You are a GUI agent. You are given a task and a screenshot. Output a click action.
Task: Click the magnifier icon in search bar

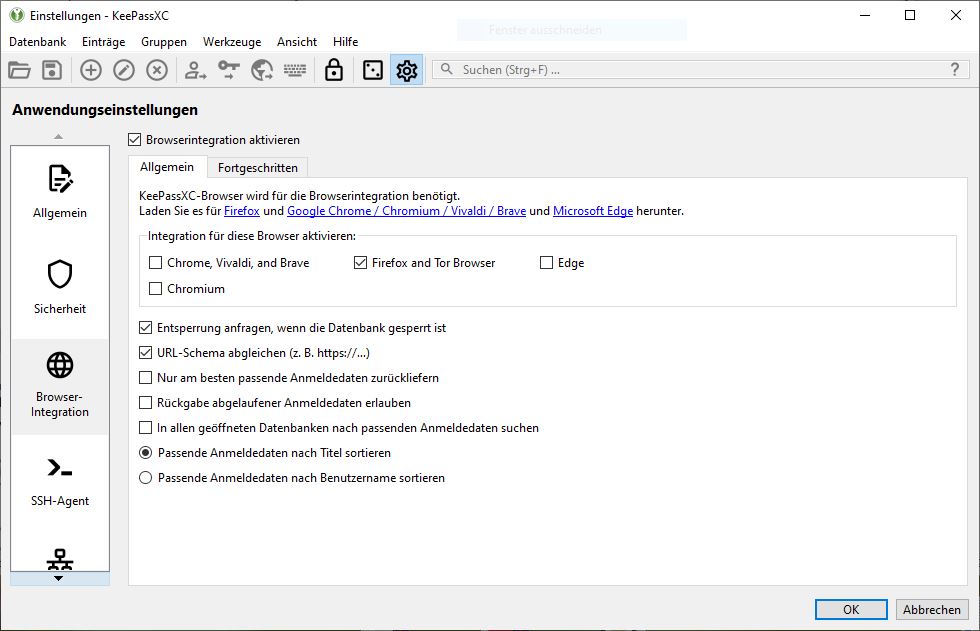446,69
